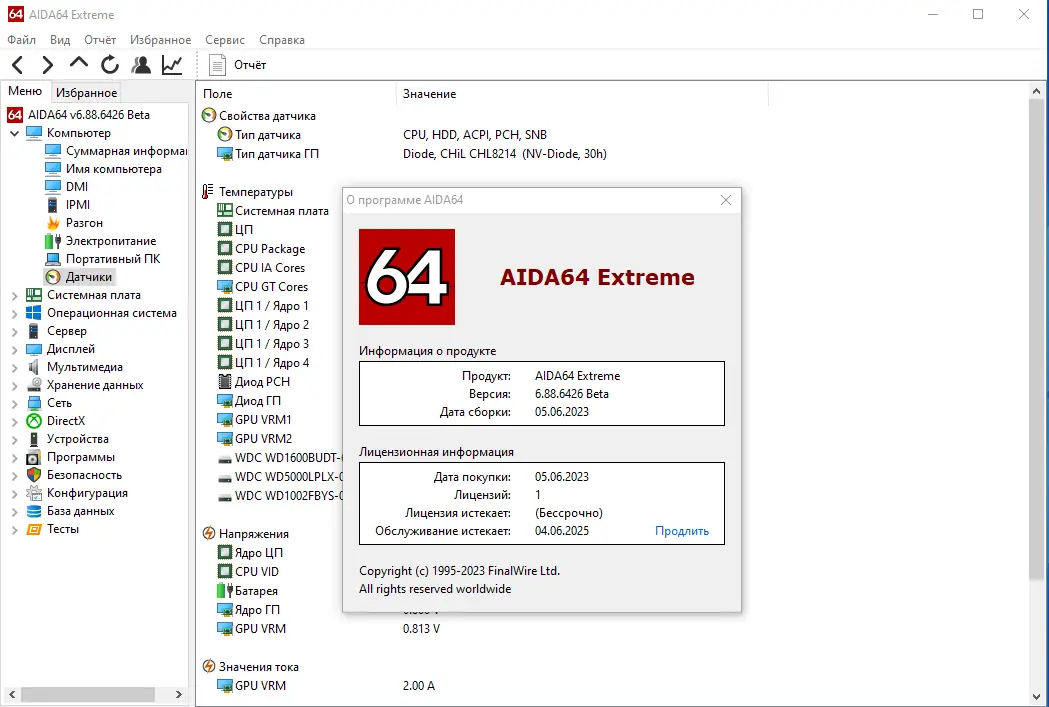Expand the Мультимедиа tree node

[14, 367]
